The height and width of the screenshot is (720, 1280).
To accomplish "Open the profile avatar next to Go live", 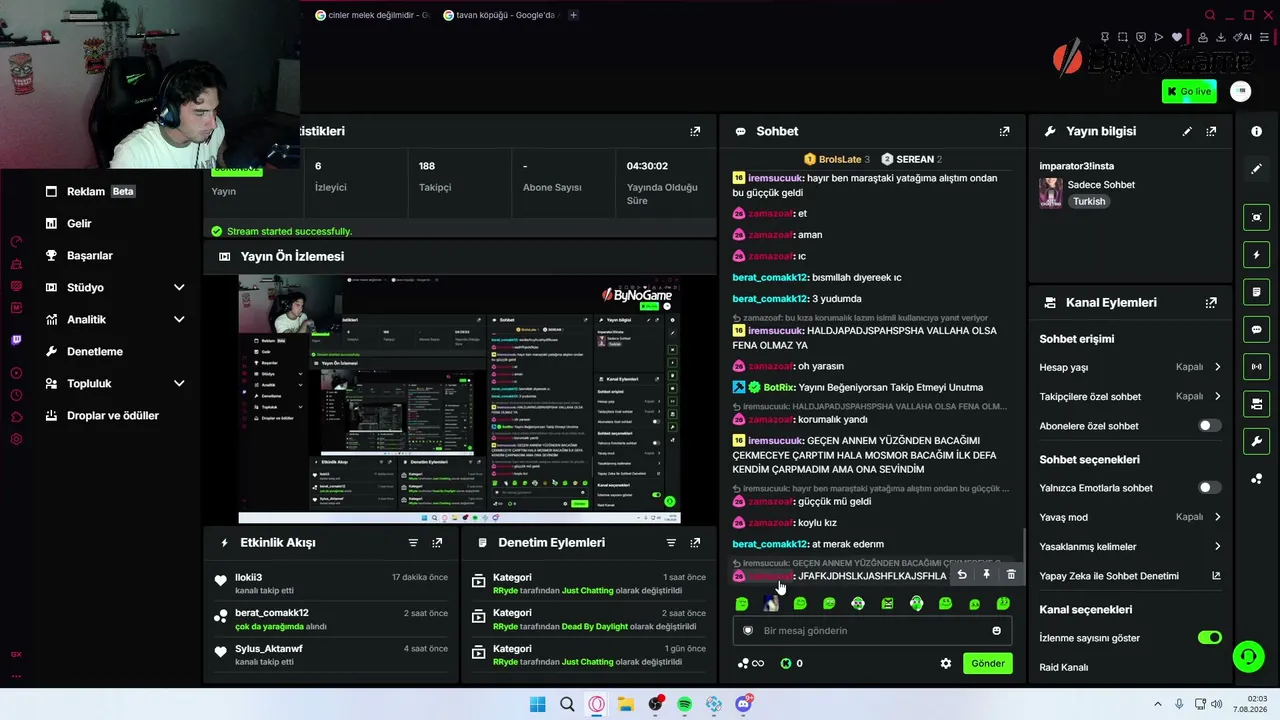I will pyautogui.click(x=1240, y=91).
